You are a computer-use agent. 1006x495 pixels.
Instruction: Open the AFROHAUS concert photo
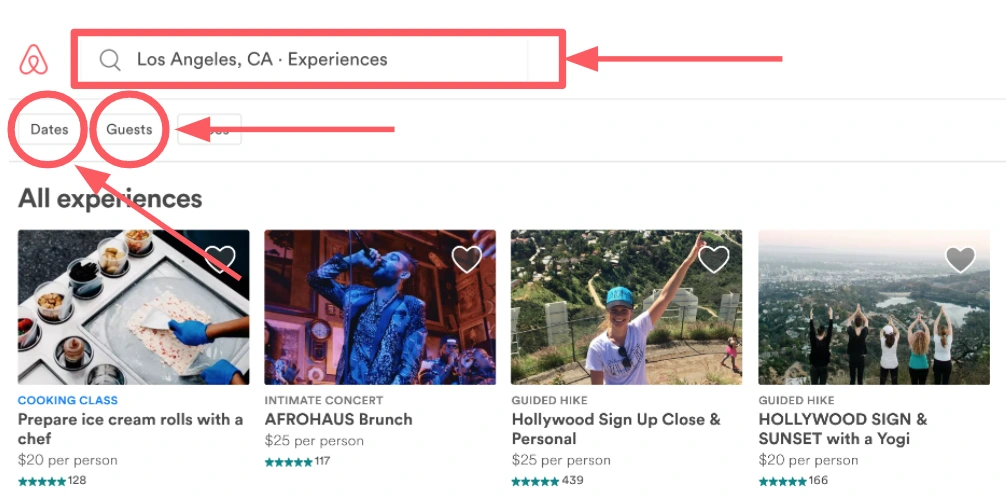pyautogui.click(x=380, y=307)
